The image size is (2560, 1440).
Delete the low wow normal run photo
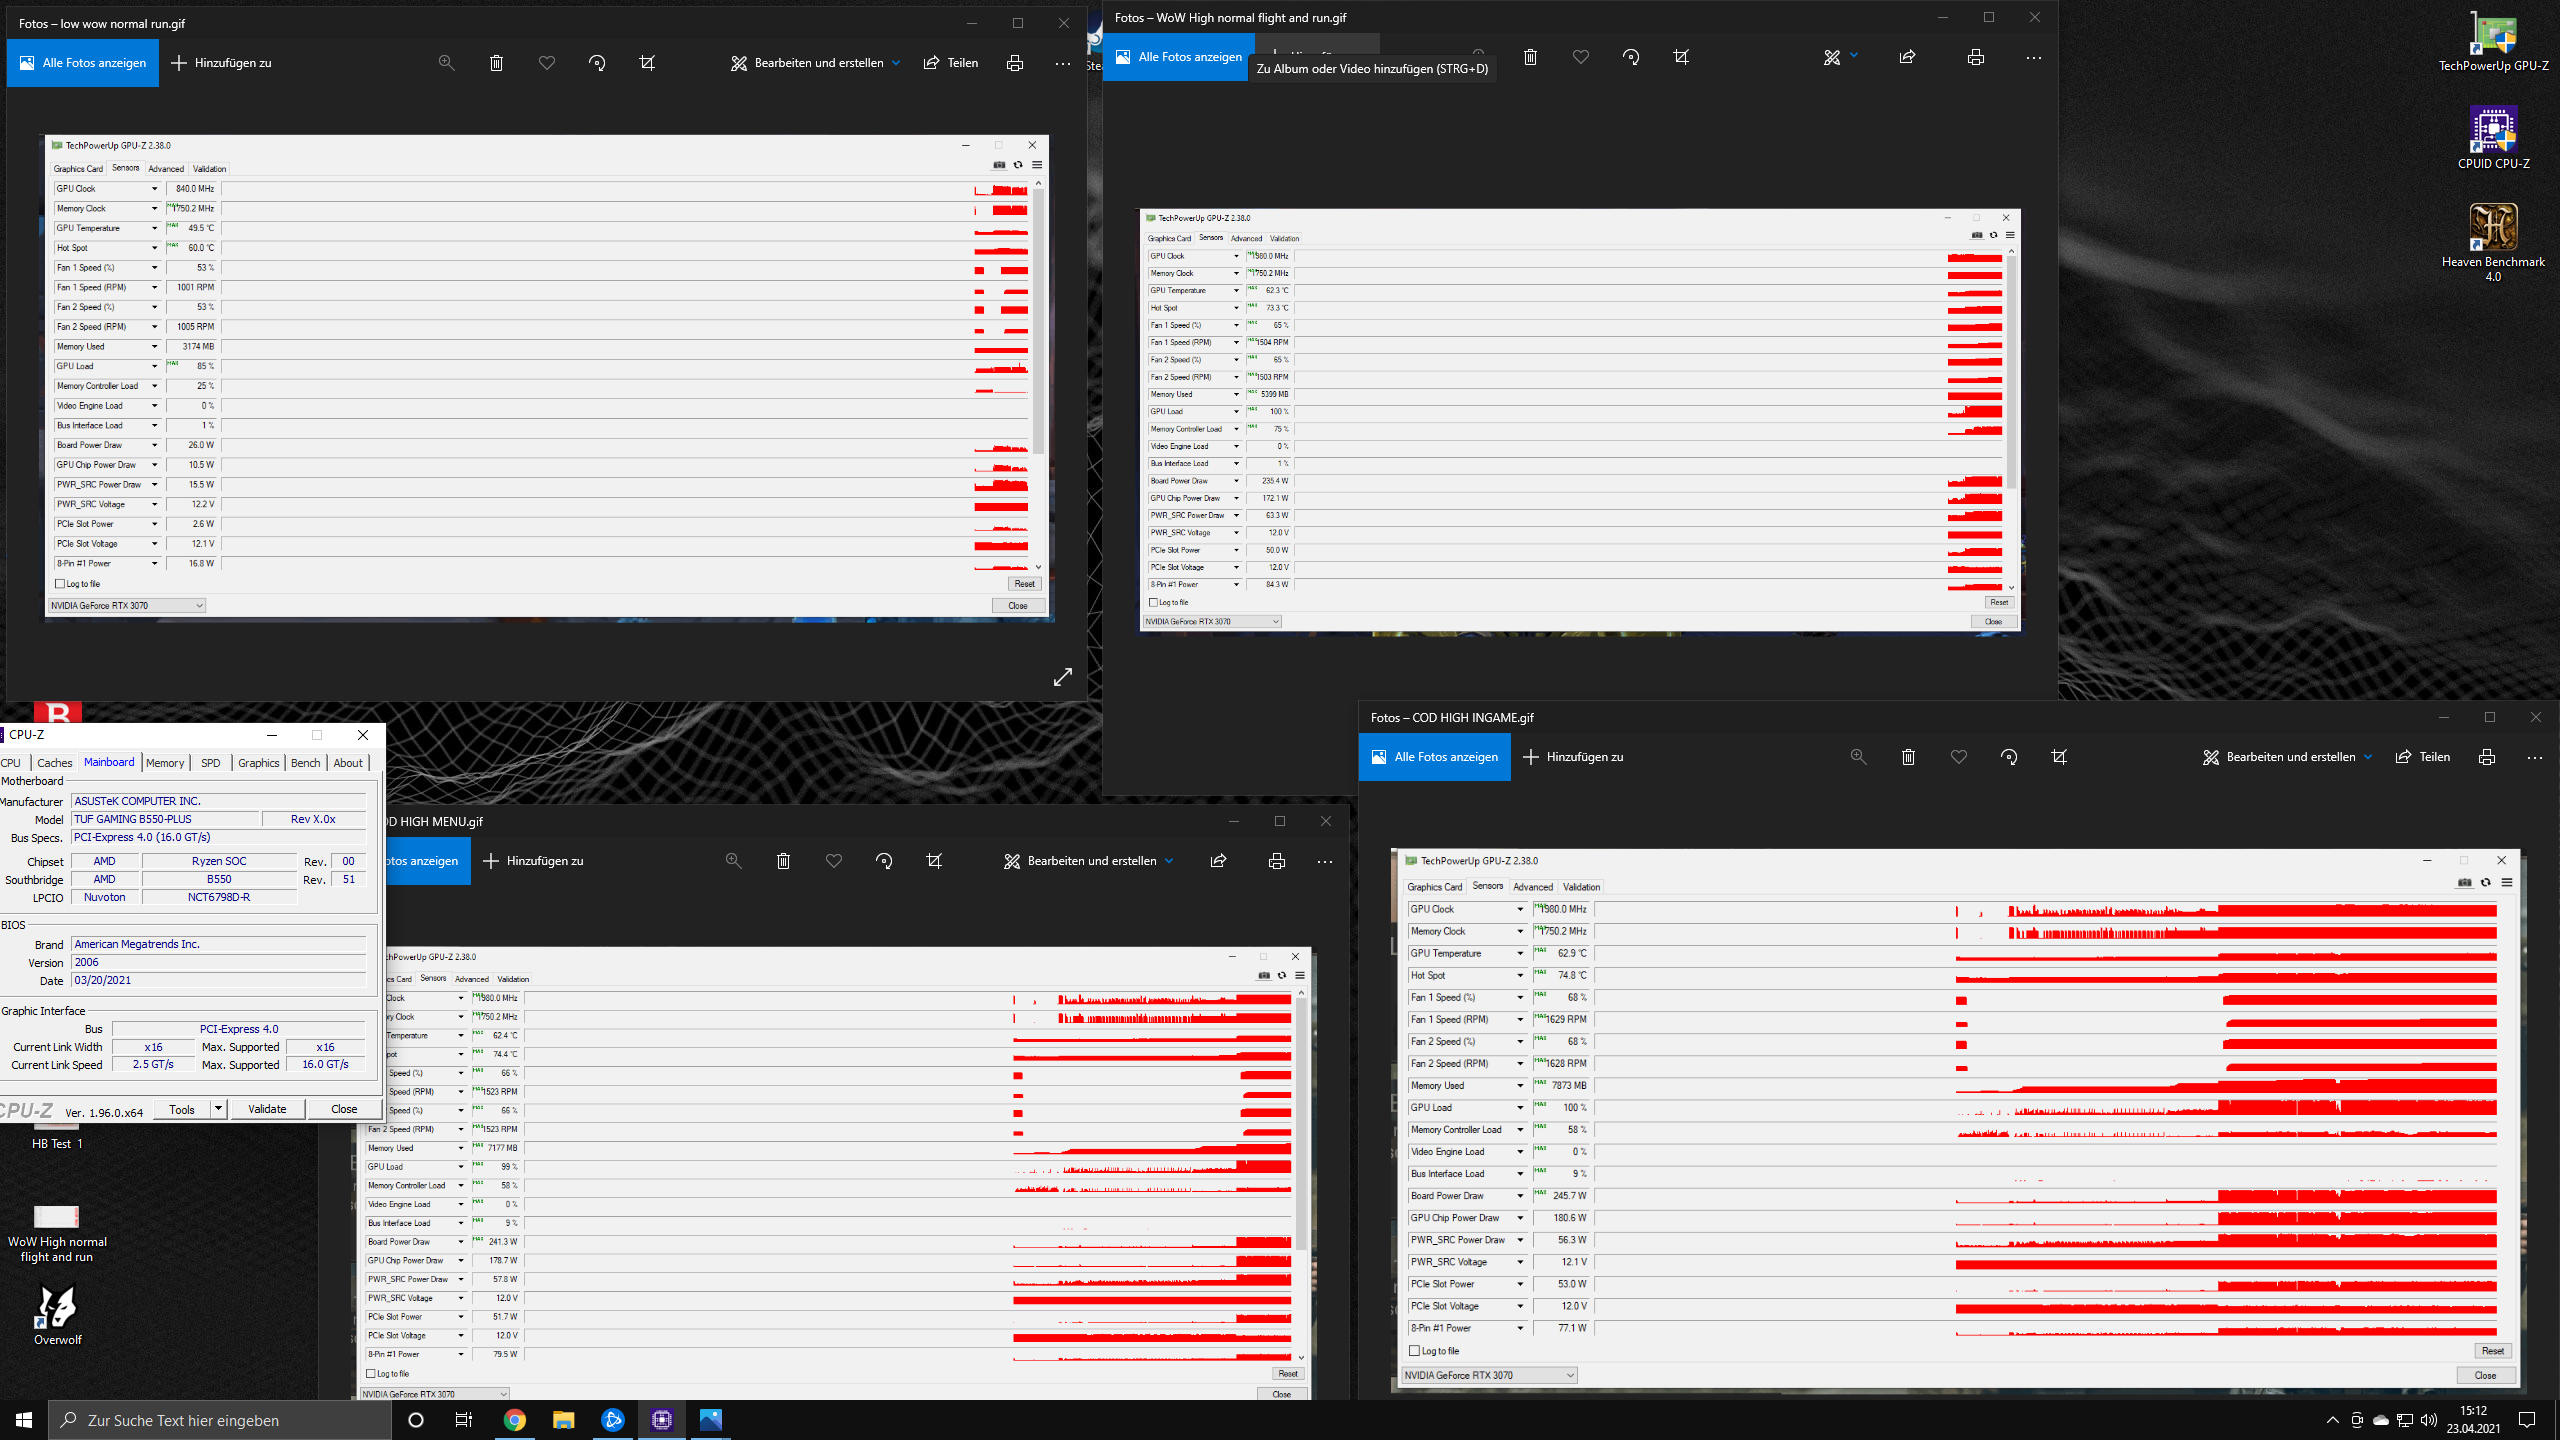[x=496, y=63]
